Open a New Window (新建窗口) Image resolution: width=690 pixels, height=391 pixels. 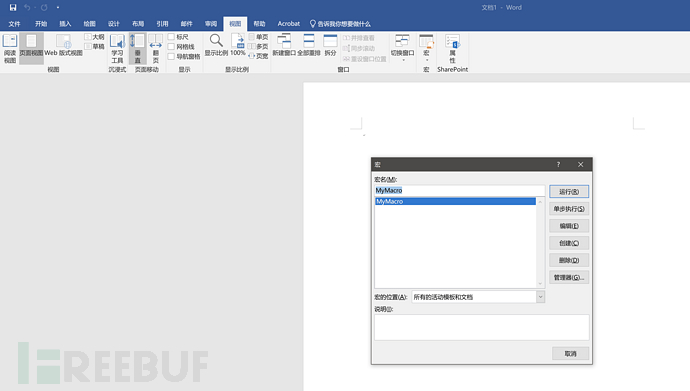pos(284,45)
